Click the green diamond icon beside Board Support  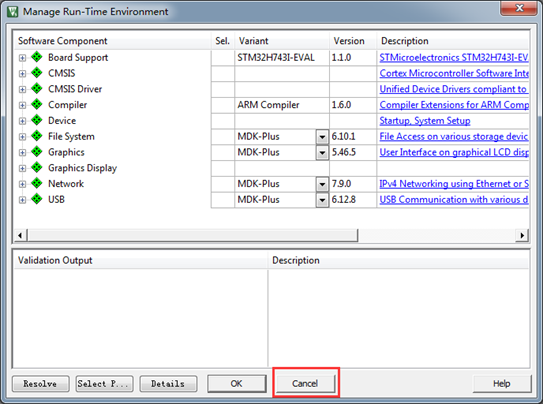[x=37, y=57]
